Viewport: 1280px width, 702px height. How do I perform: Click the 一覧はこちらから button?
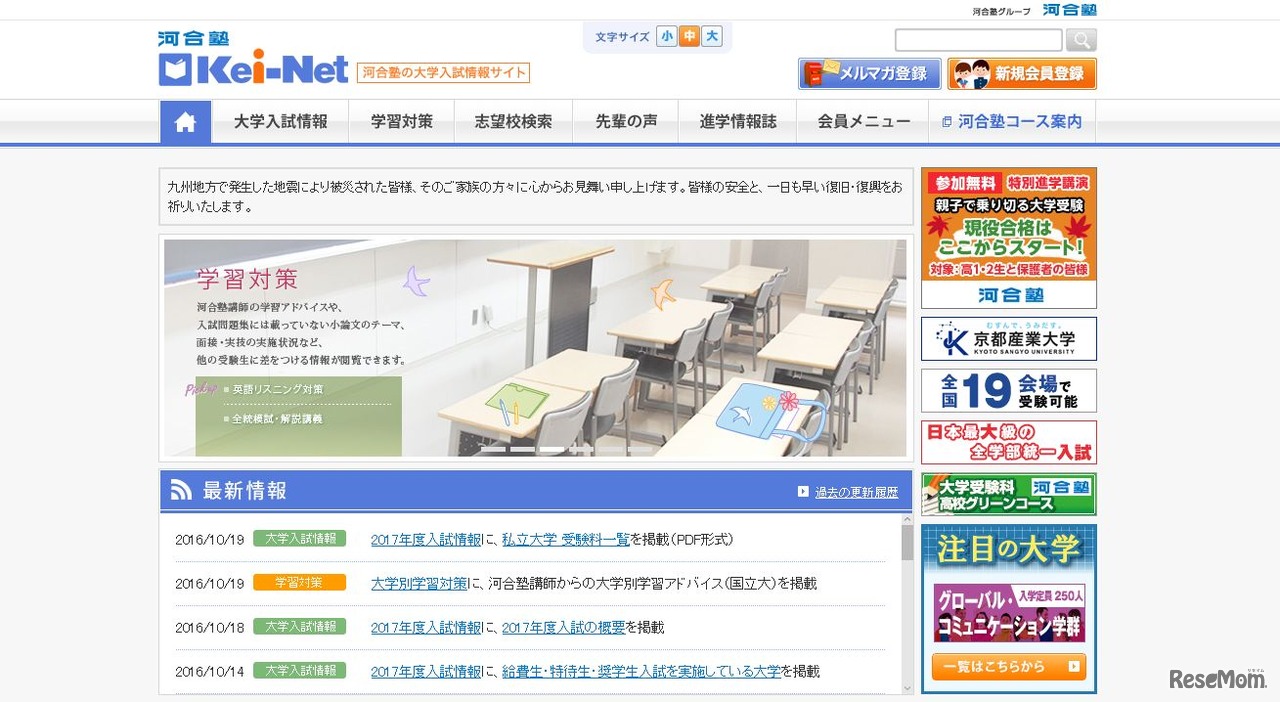1008,666
